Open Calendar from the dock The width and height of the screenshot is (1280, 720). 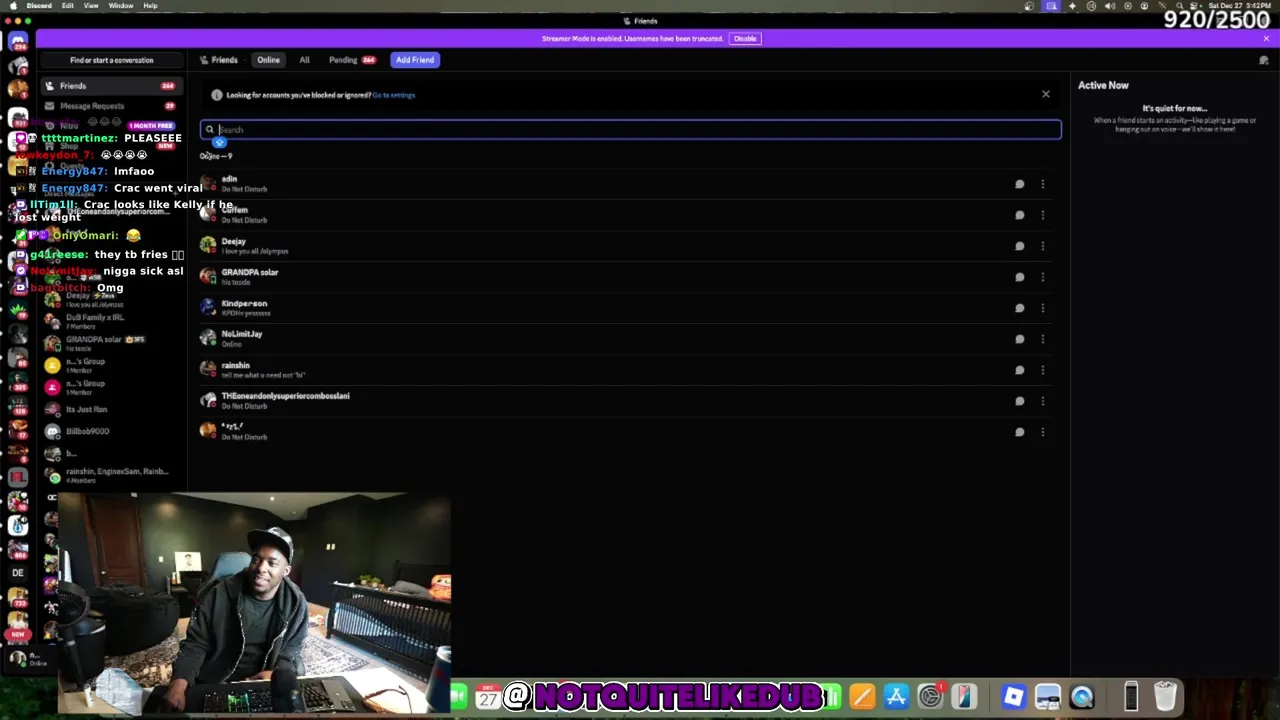click(488, 697)
